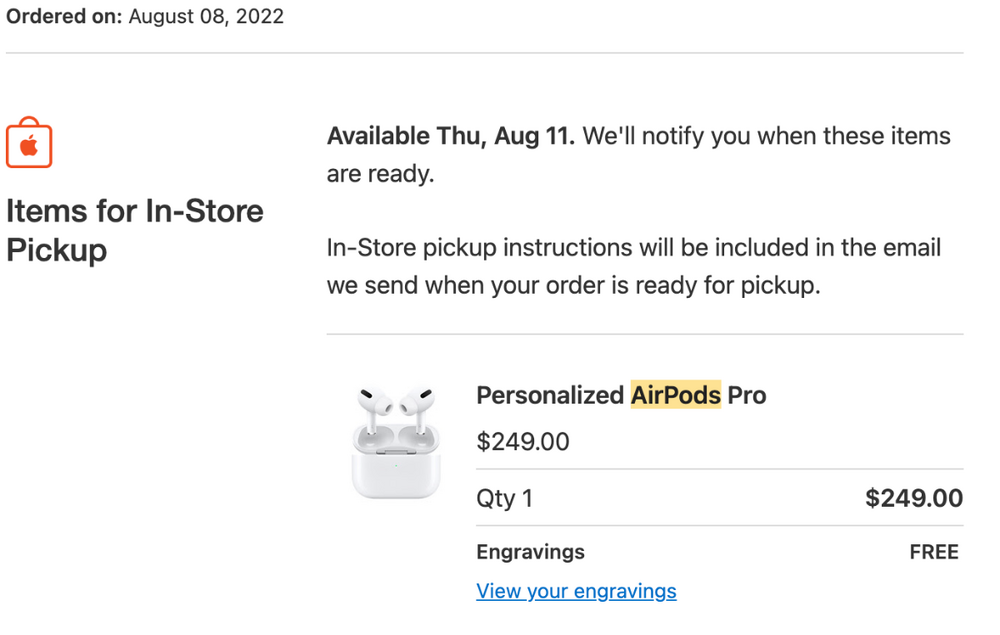Click the bold $249.00 line total
This screenshot has width=1000, height=635.
[913, 498]
